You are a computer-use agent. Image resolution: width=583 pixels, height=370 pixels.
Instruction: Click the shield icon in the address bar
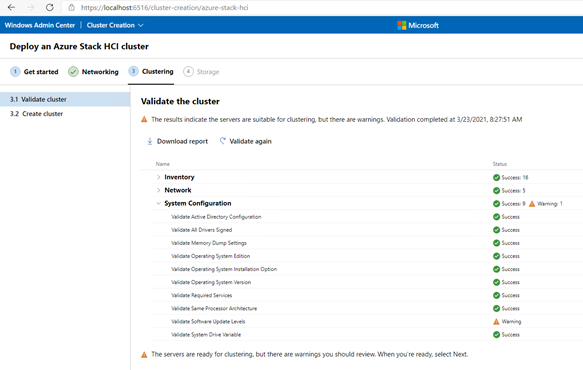click(x=71, y=7)
